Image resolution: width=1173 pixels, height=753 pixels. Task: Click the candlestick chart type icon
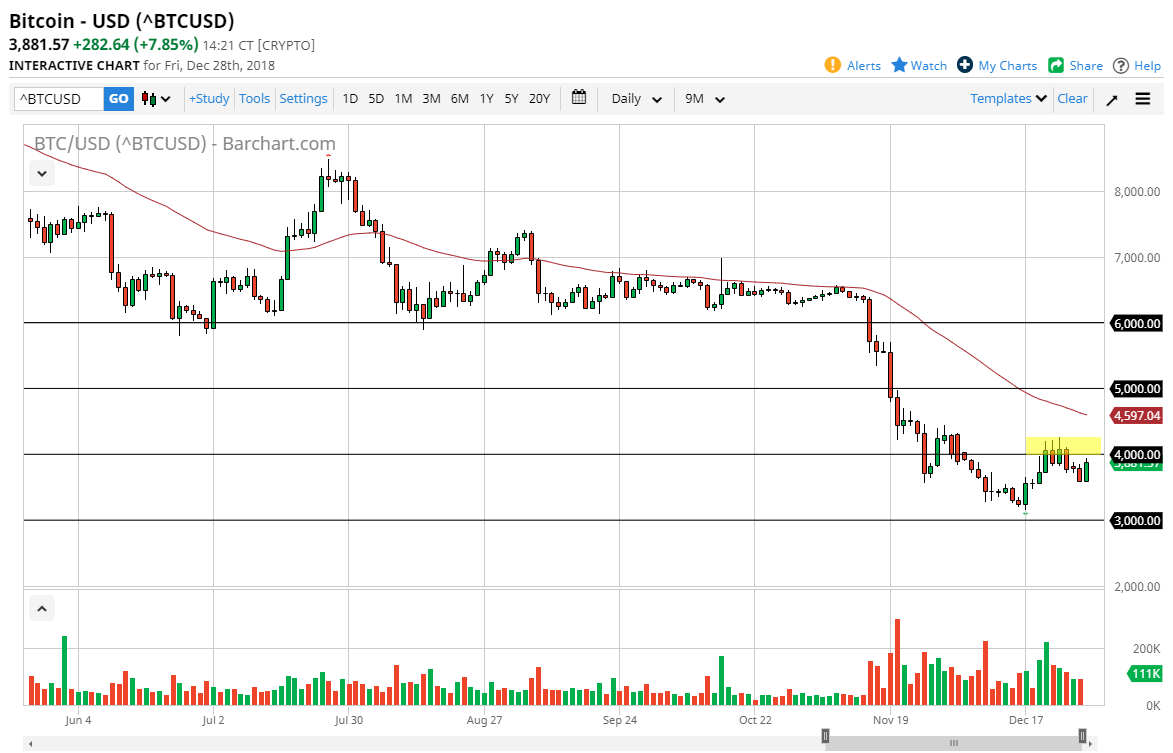[x=148, y=99]
